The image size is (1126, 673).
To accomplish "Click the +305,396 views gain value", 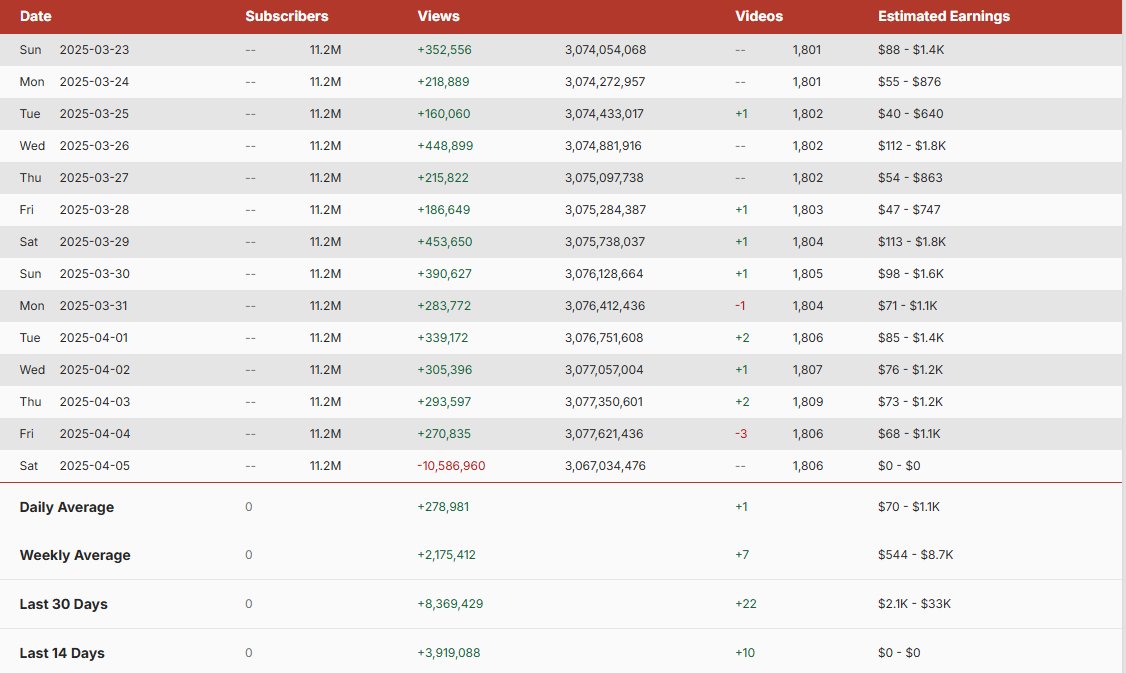I will click(445, 370).
